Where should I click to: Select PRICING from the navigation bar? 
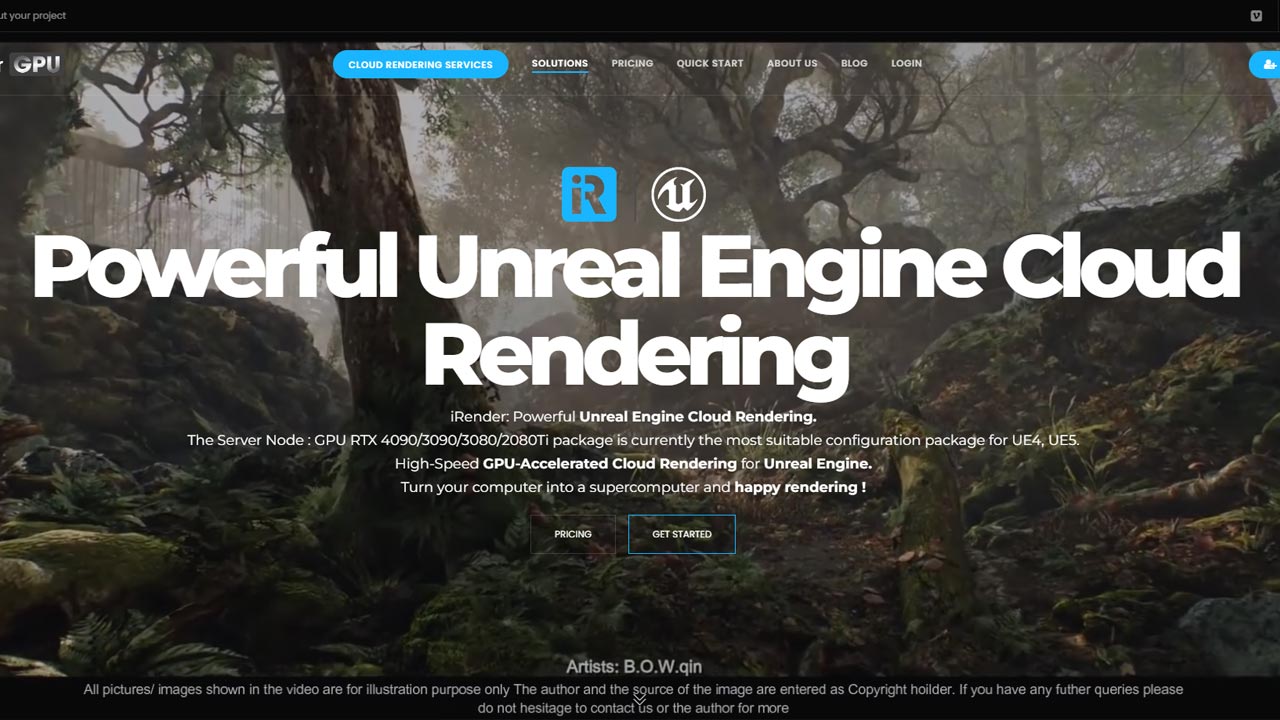point(632,63)
